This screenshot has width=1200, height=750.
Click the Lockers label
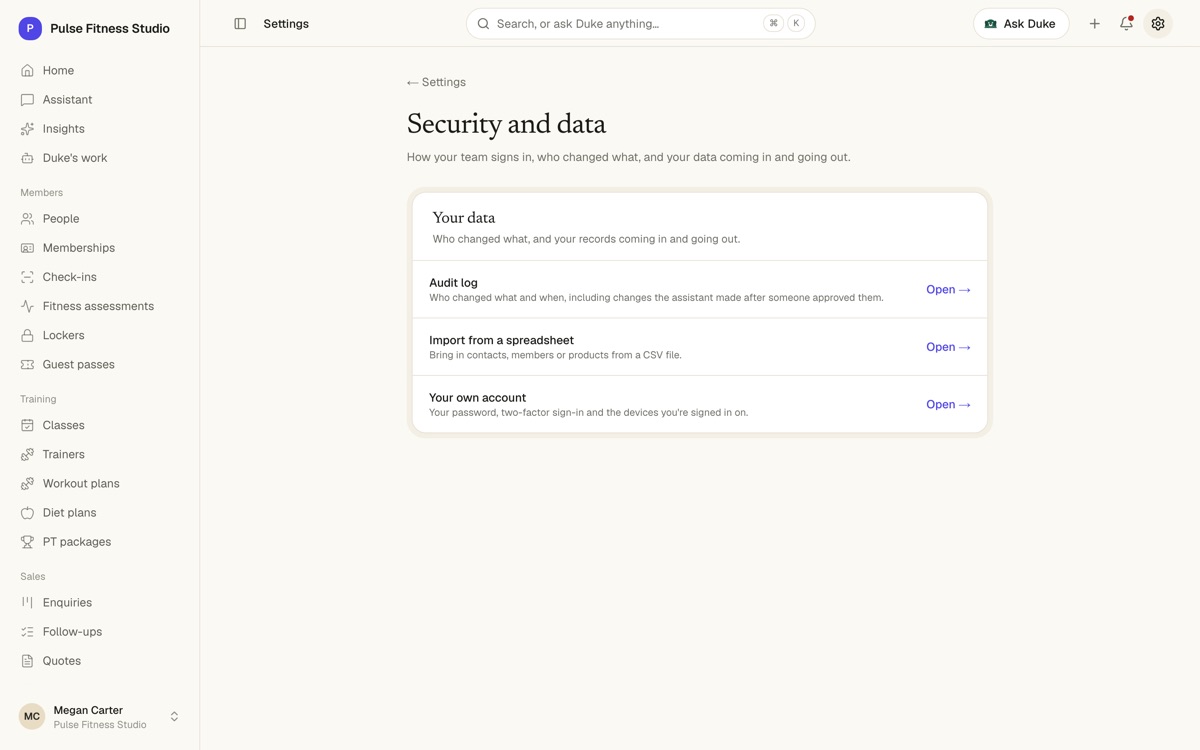tap(64, 335)
